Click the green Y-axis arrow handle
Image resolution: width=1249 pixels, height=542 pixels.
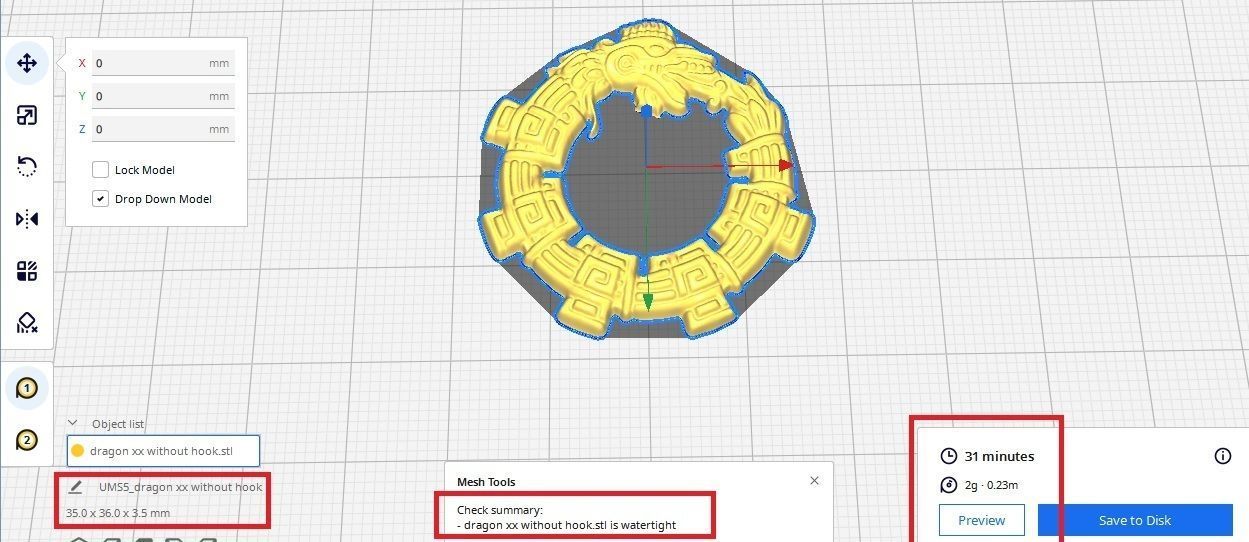(648, 301)
